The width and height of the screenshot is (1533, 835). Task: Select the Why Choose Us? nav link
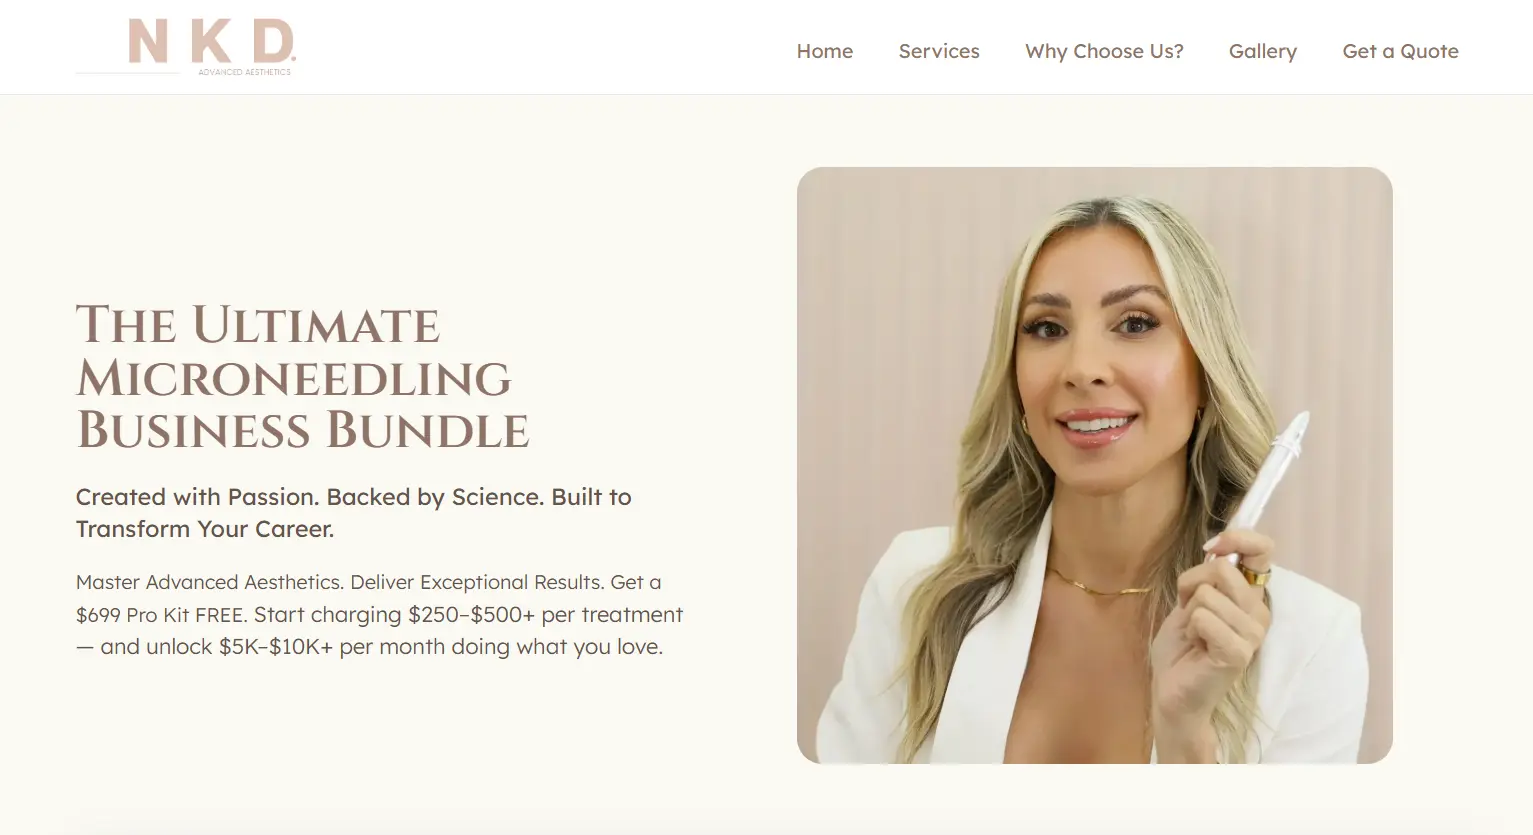point(1104,51)
